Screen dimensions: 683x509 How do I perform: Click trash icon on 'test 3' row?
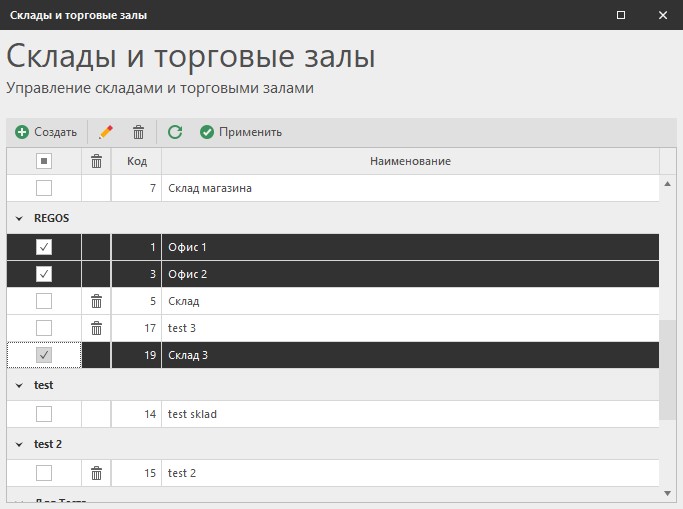click(96, 328)
